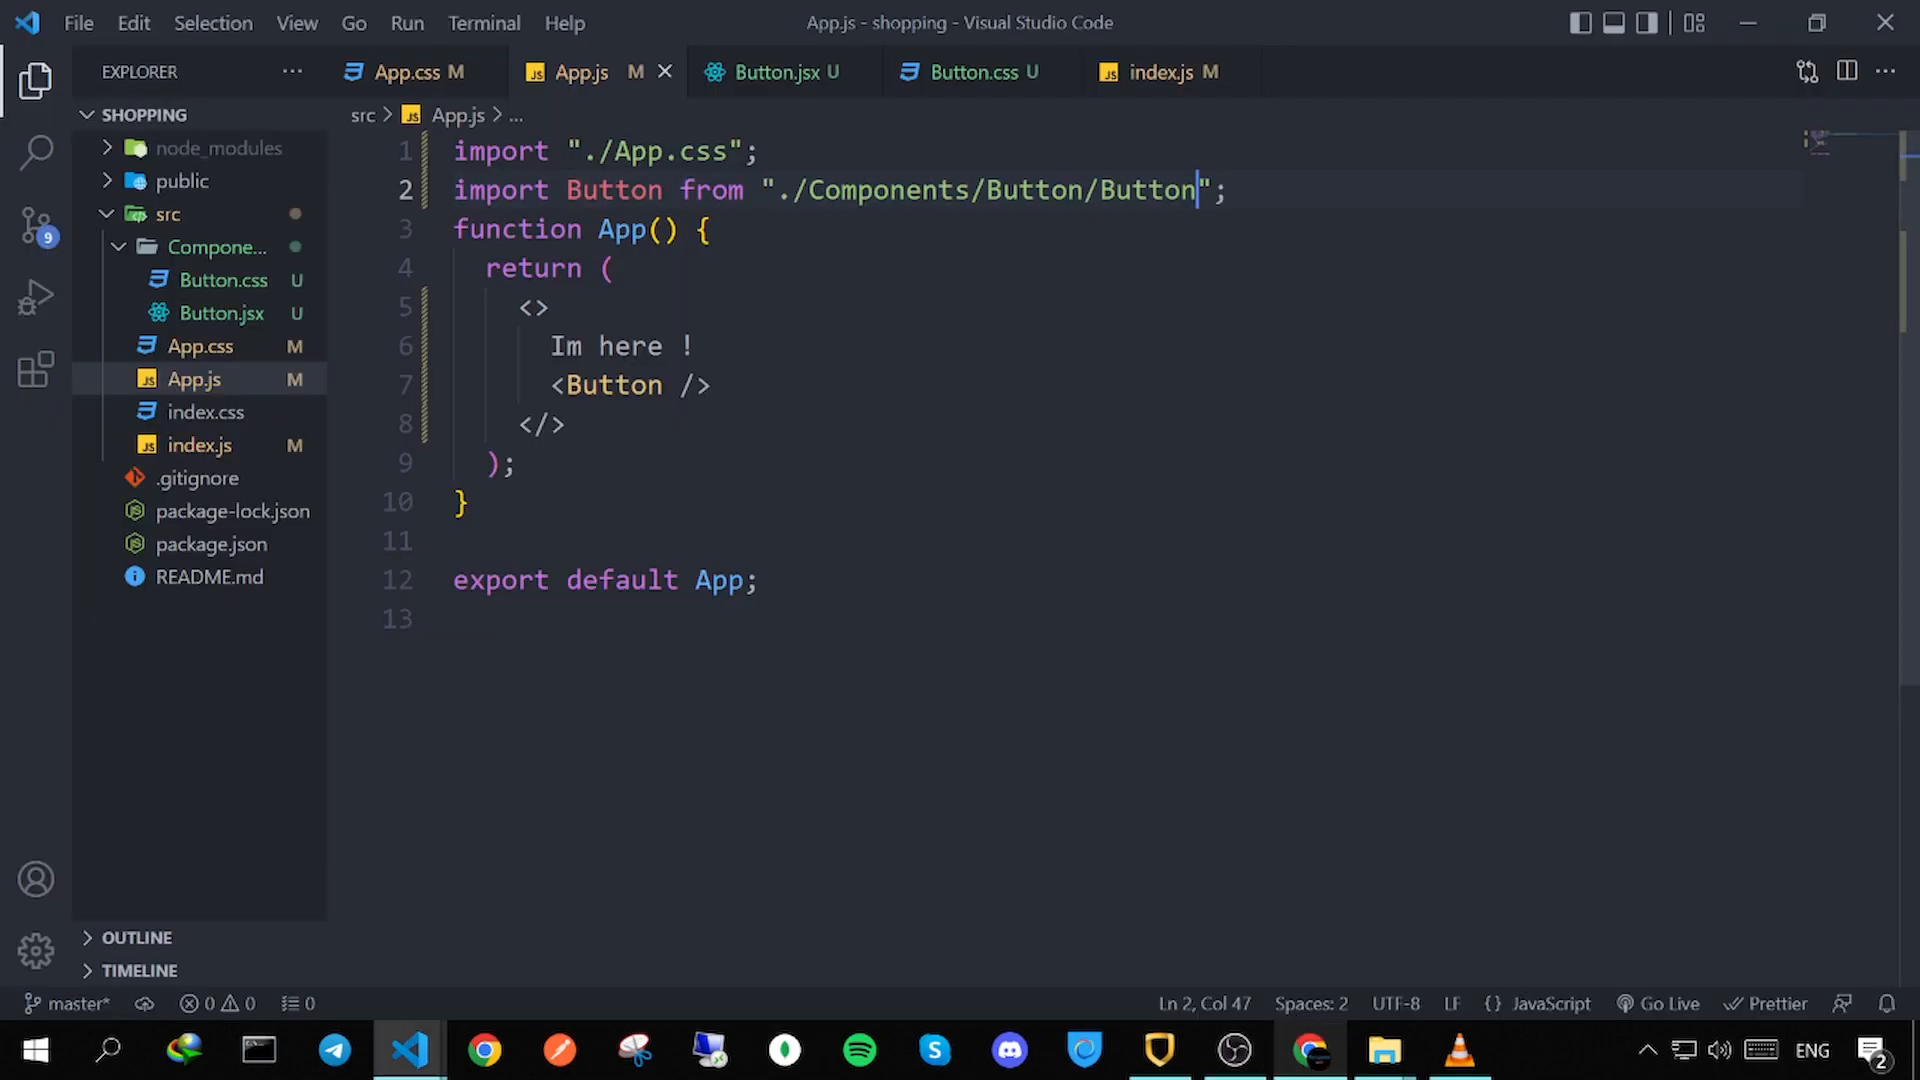The image size is (1920, 1080).
Task: Open the Selection menu
Action: tap(213, 23)
